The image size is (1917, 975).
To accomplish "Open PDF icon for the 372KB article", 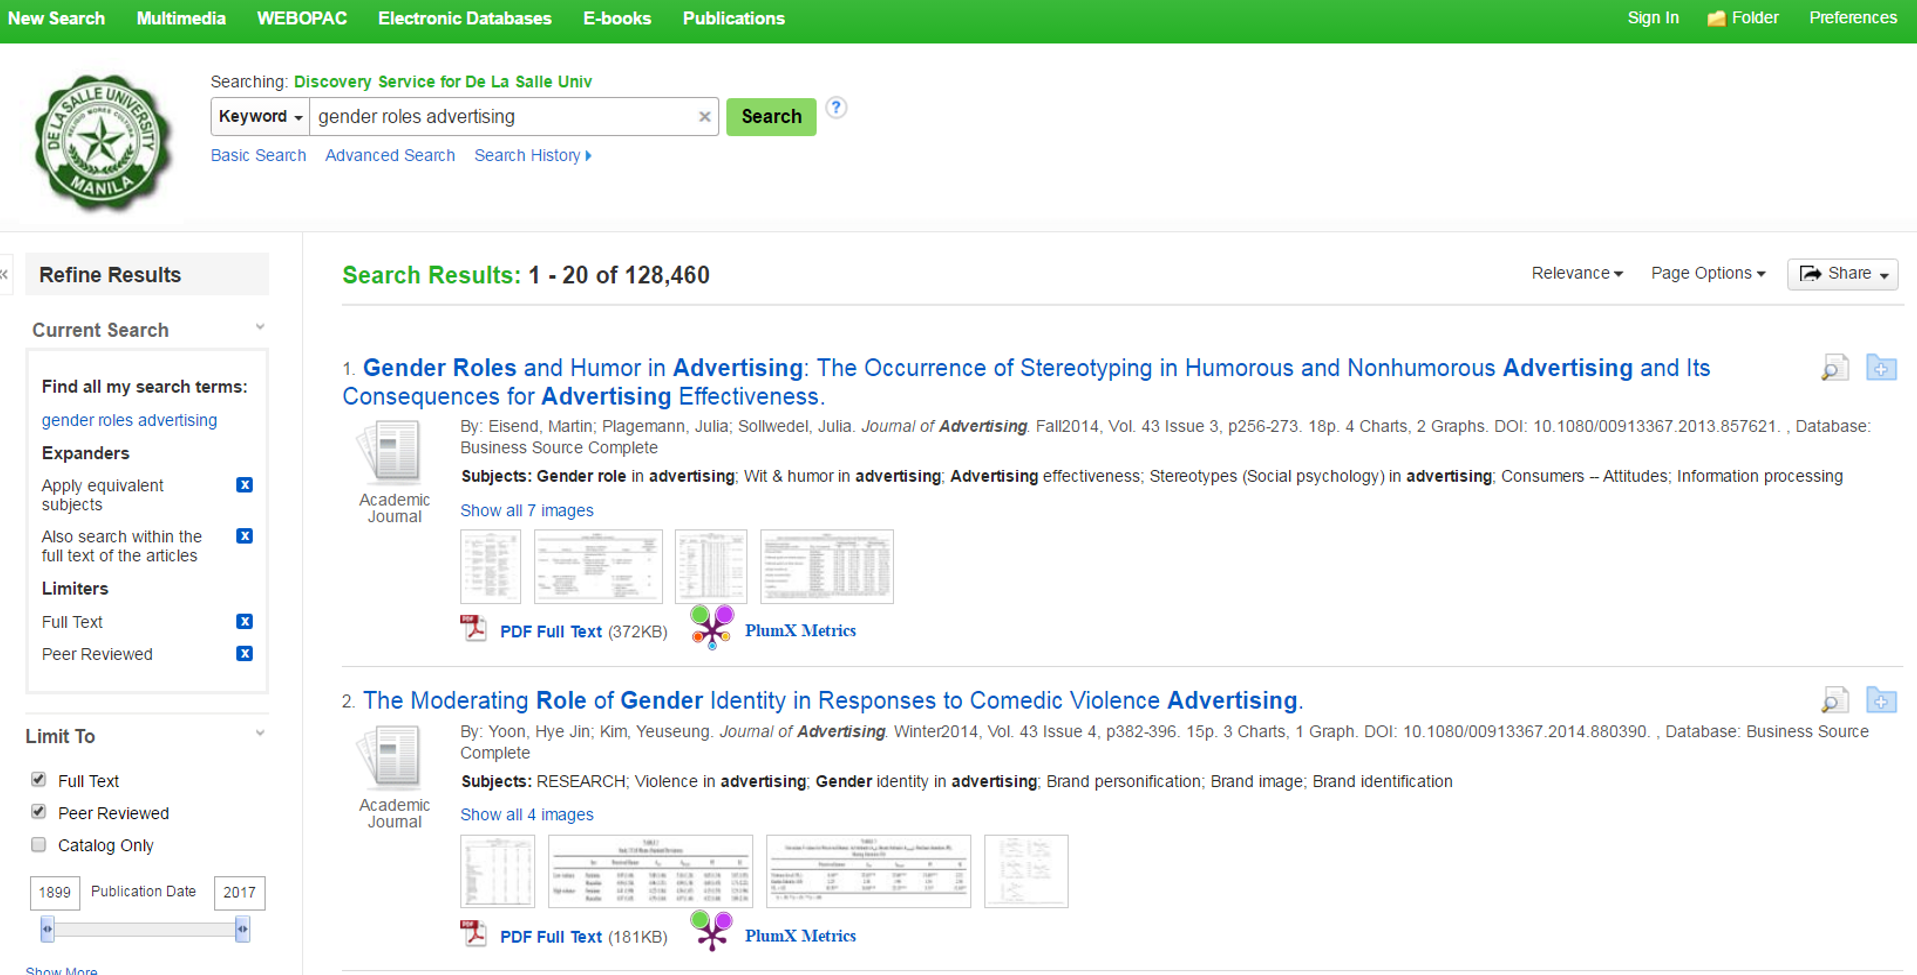I will pyautogui.click(x=474, y=628).
